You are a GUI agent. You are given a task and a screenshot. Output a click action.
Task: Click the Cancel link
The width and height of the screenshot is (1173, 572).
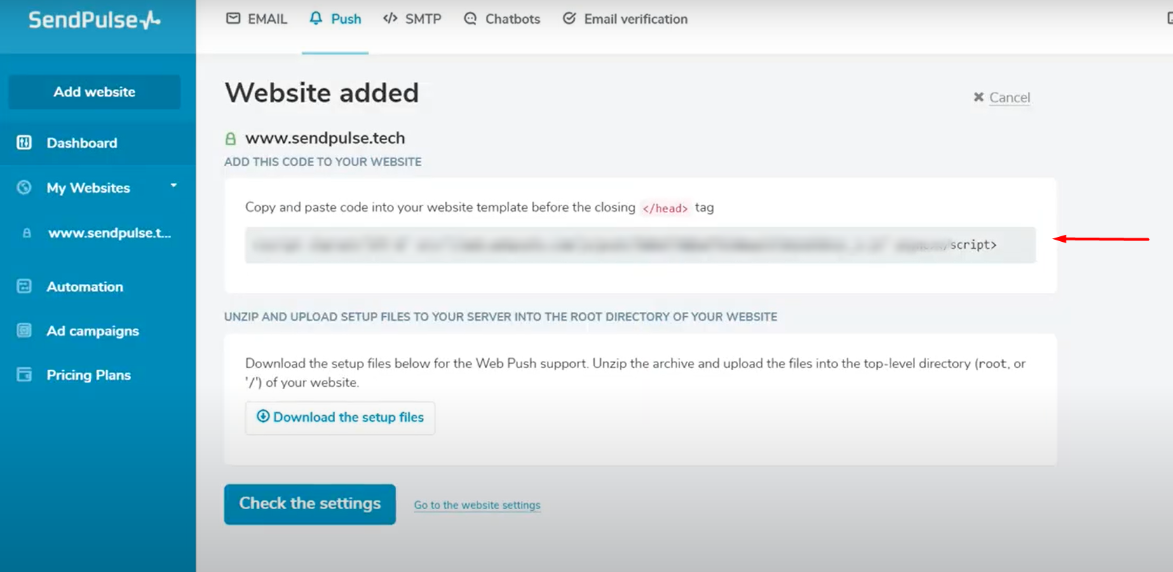pyautogui.click(x=1010, y=97)
